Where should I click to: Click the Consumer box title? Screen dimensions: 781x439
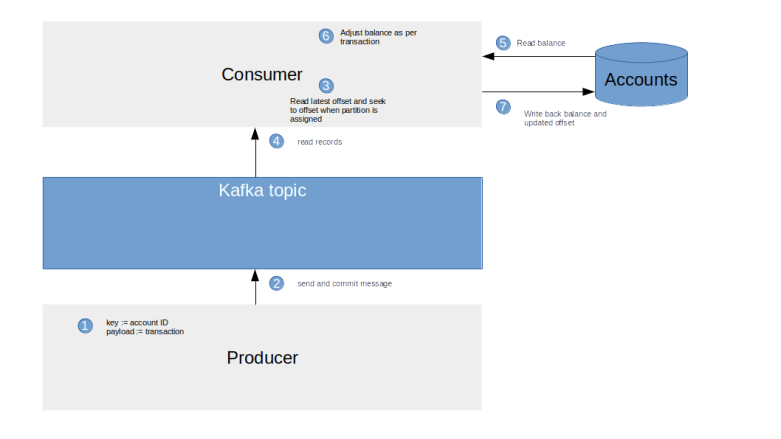click(261, 75)
